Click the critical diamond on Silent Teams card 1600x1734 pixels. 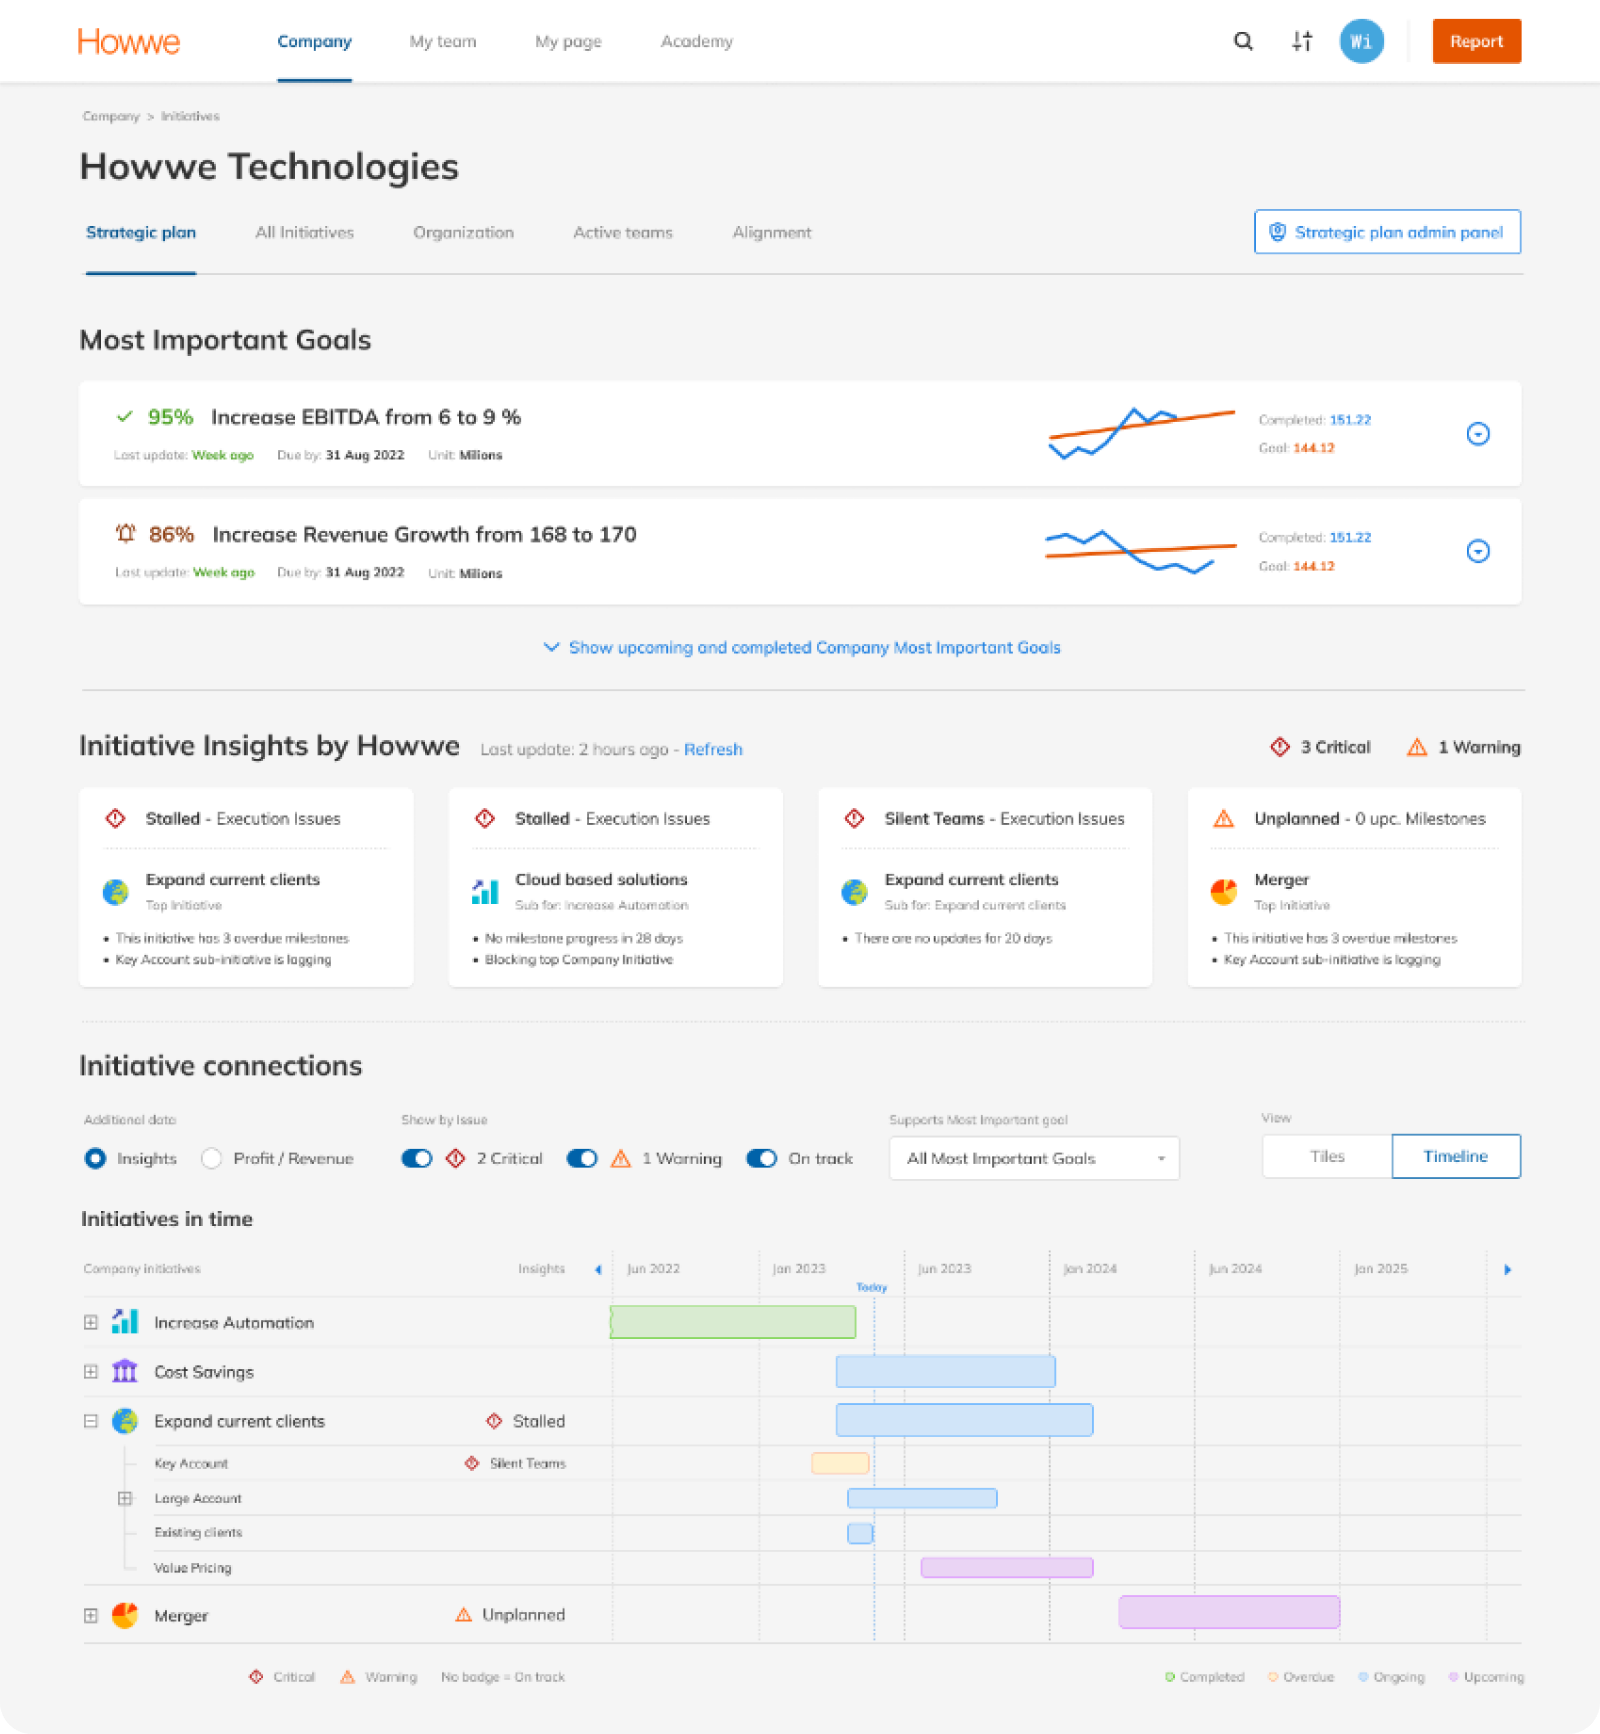point(854,818)
